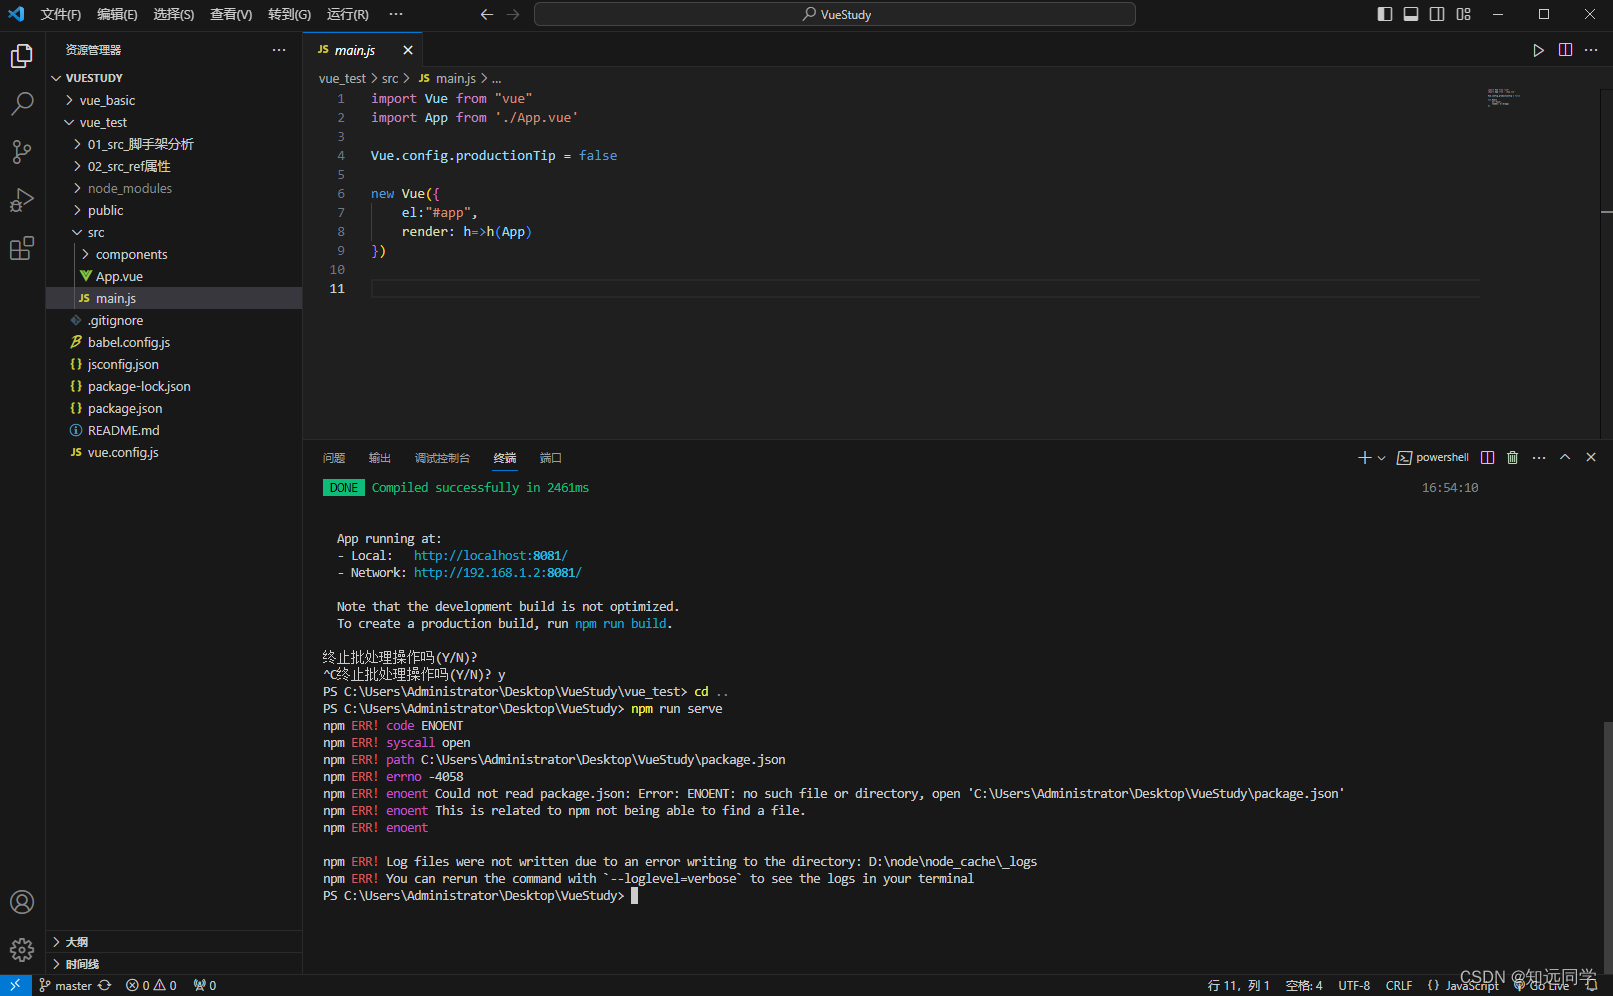Open the http://192.168.1.2:8081/ network link
The height and width of the screenshot is (996, 1613).
coord(498,573)
